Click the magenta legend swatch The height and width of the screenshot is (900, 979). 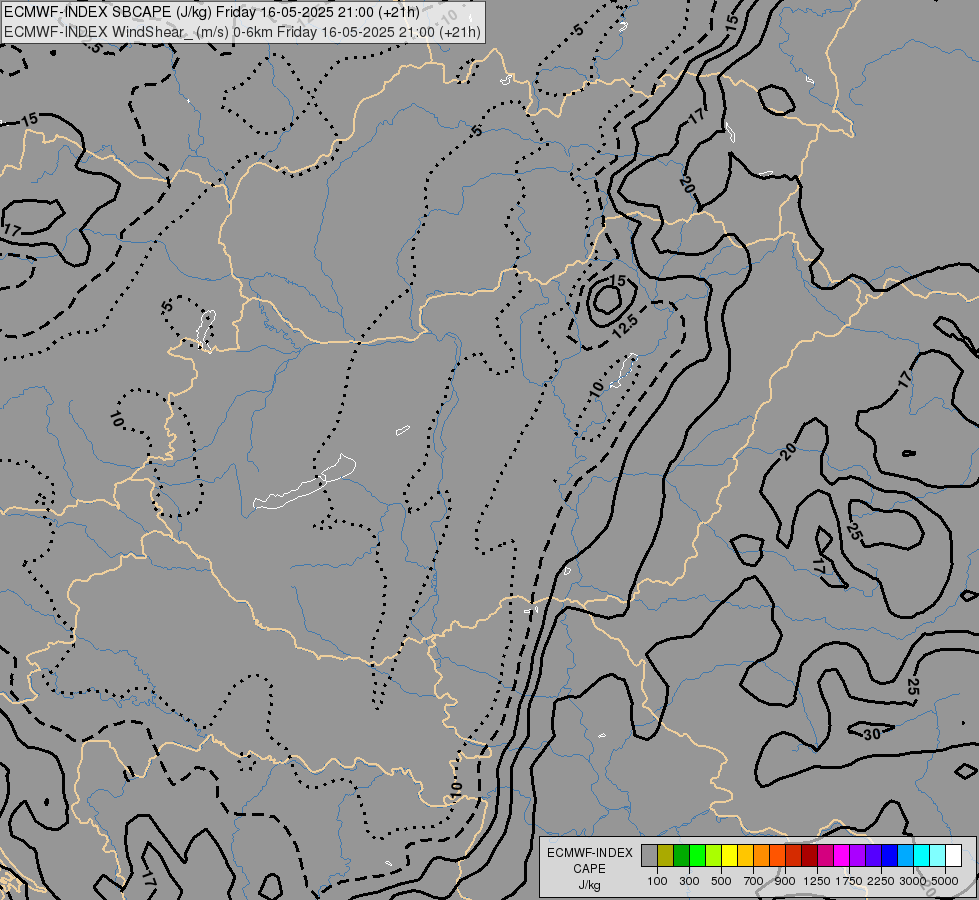coord(842,855)
